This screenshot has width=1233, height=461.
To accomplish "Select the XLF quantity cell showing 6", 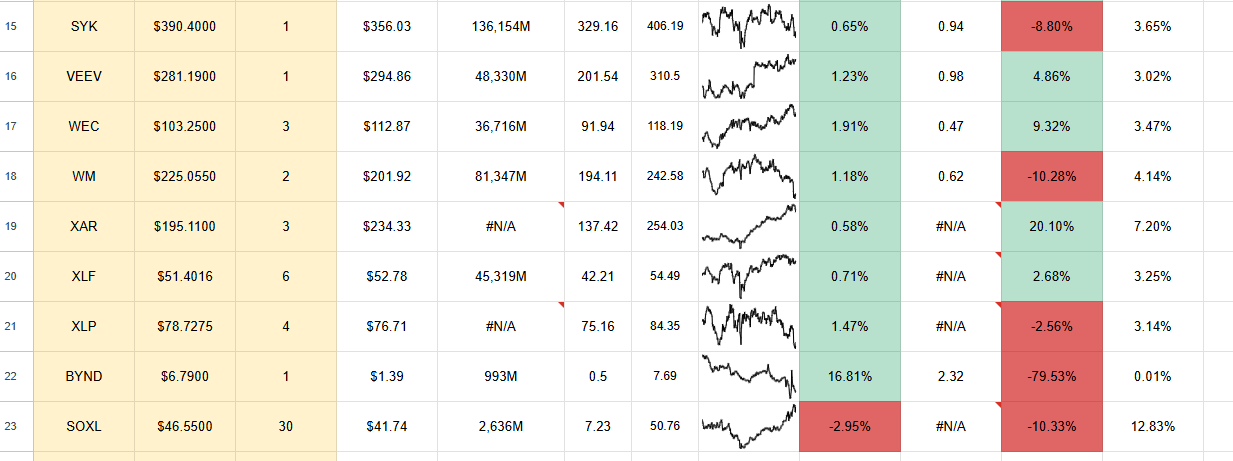I will (286, 277).
